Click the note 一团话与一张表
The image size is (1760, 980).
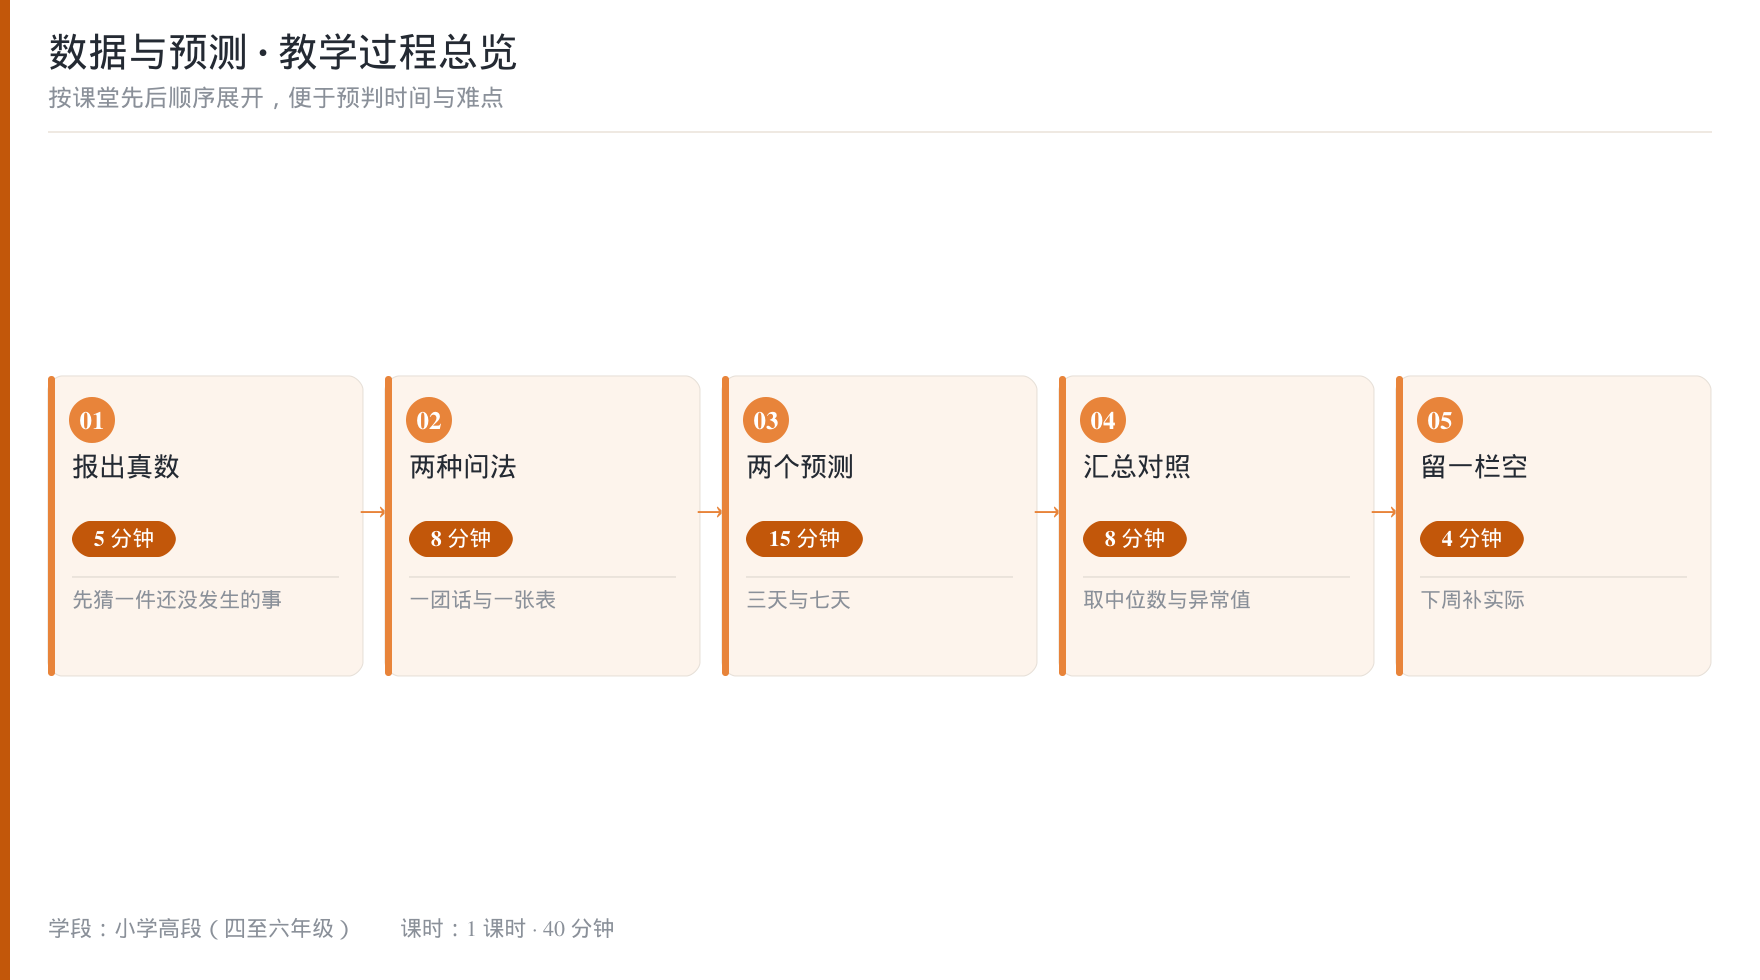(483, 600)
